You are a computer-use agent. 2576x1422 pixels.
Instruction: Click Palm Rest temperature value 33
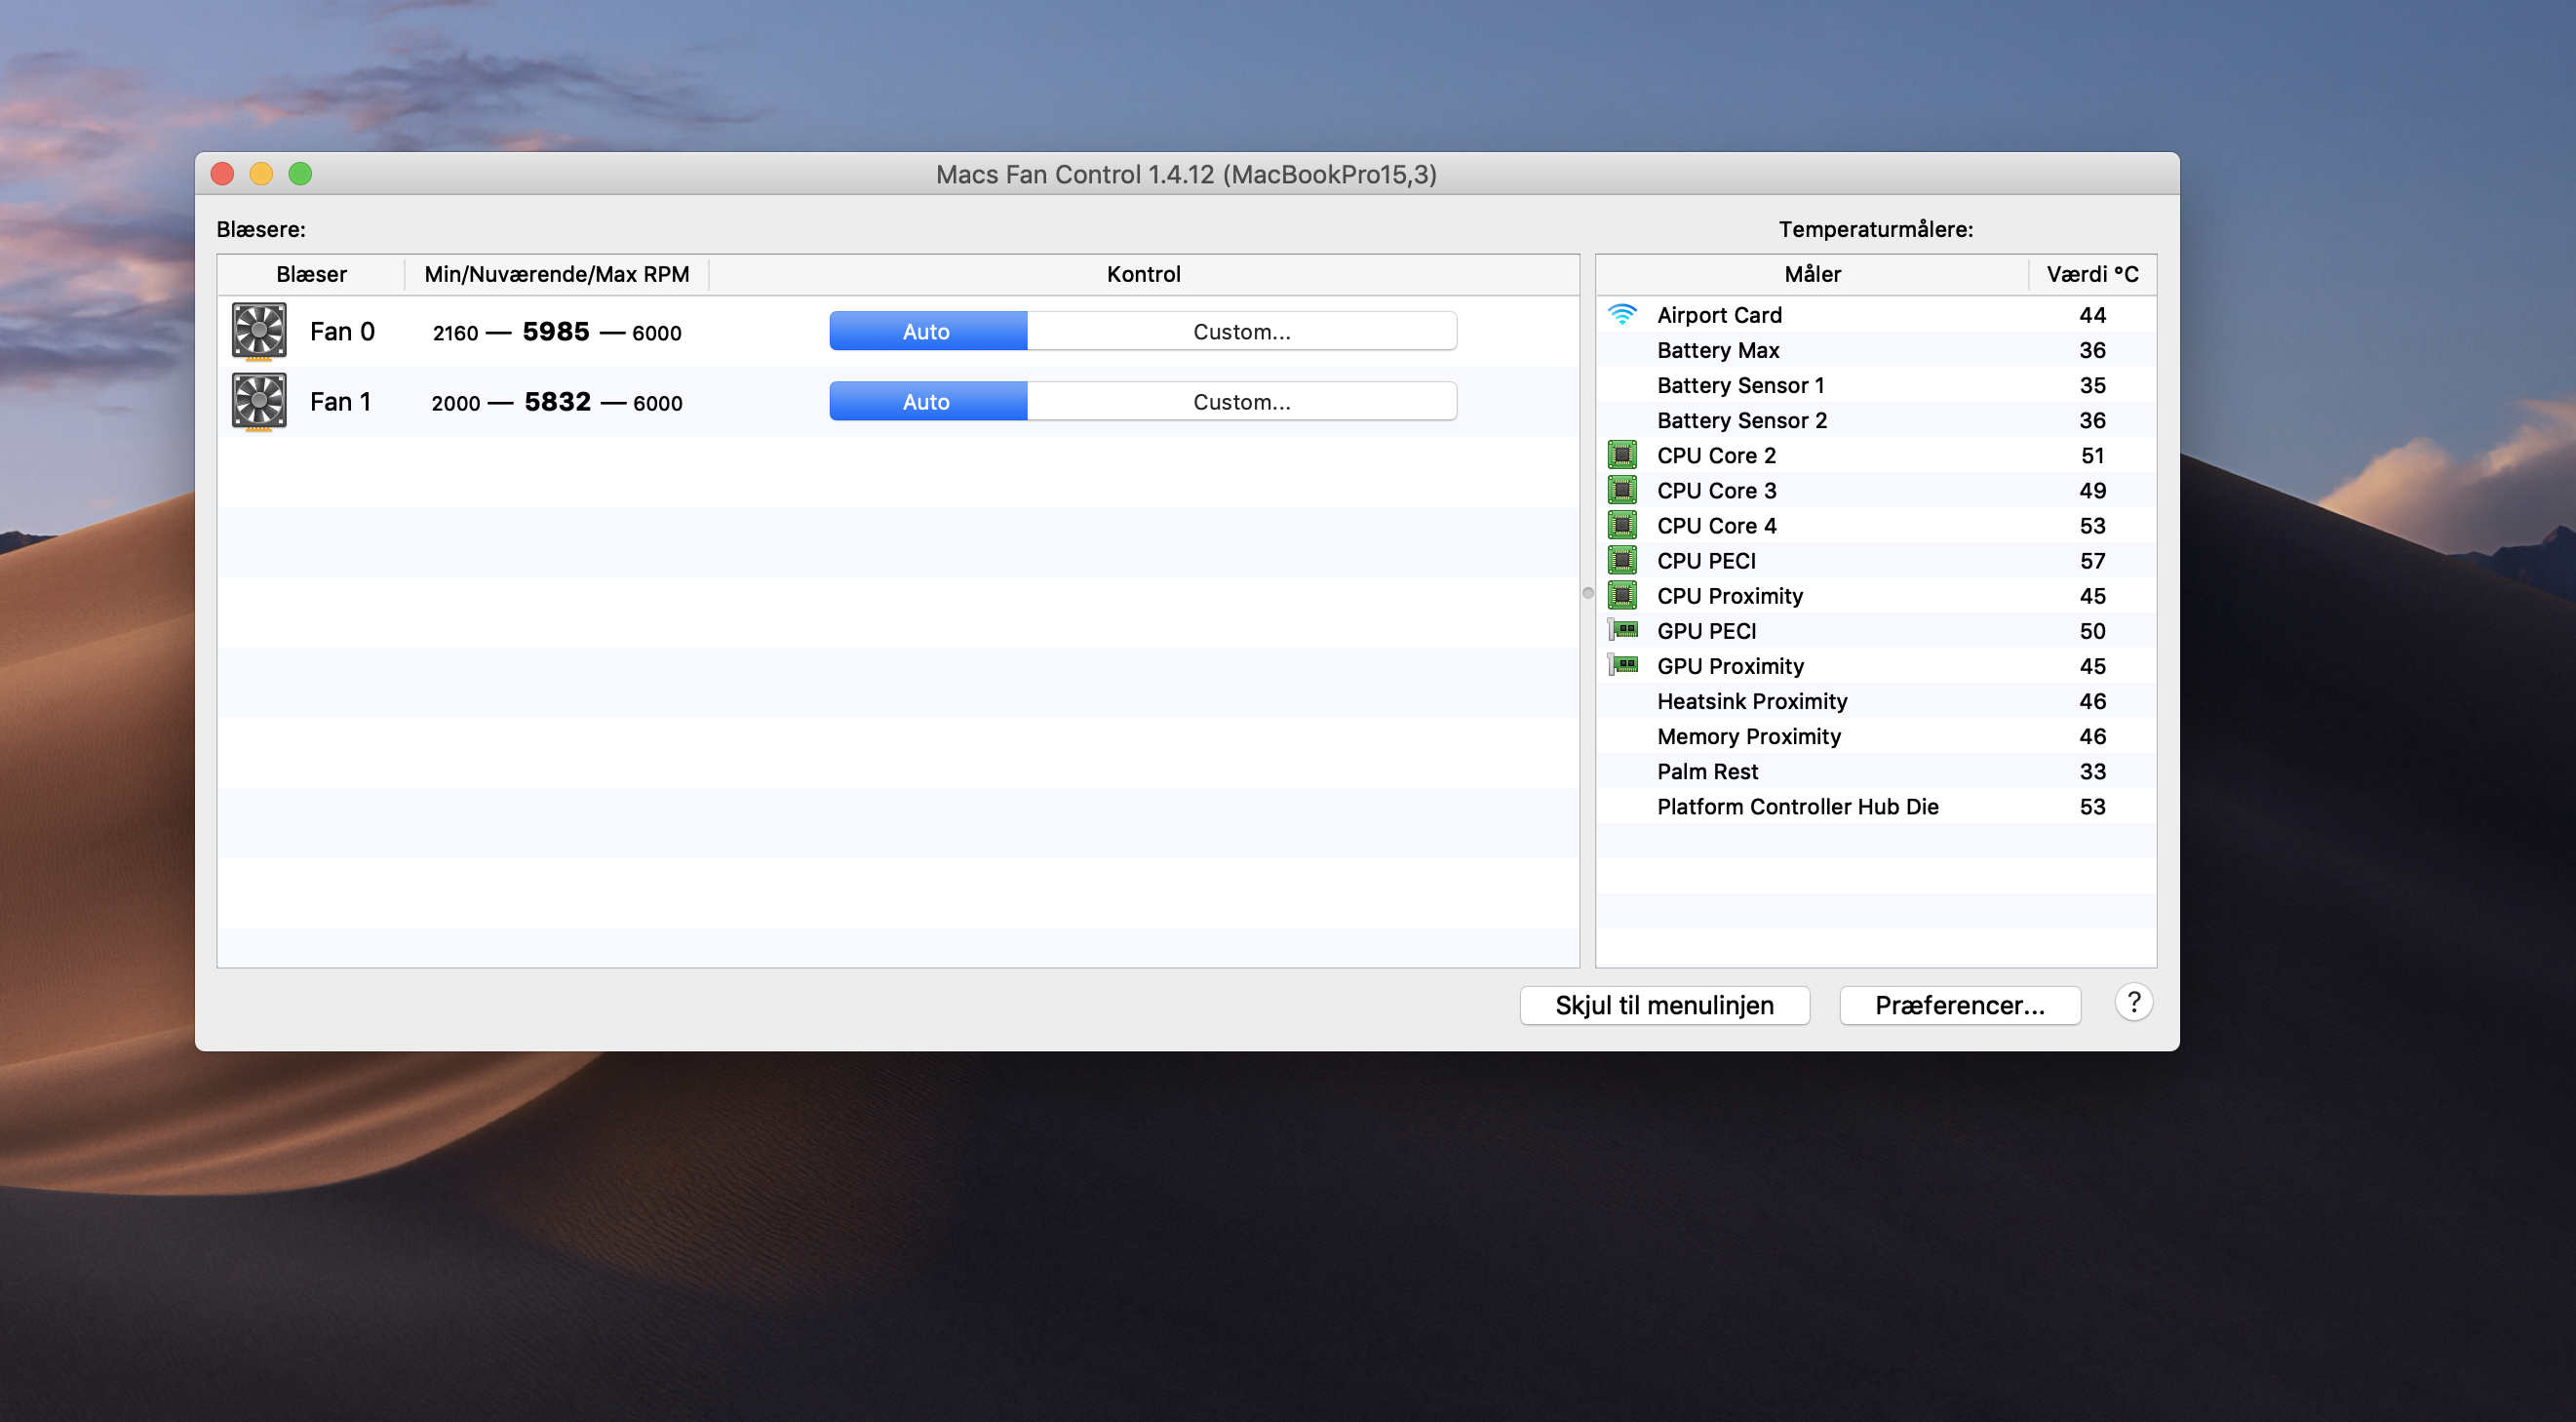click(2092, 771)
